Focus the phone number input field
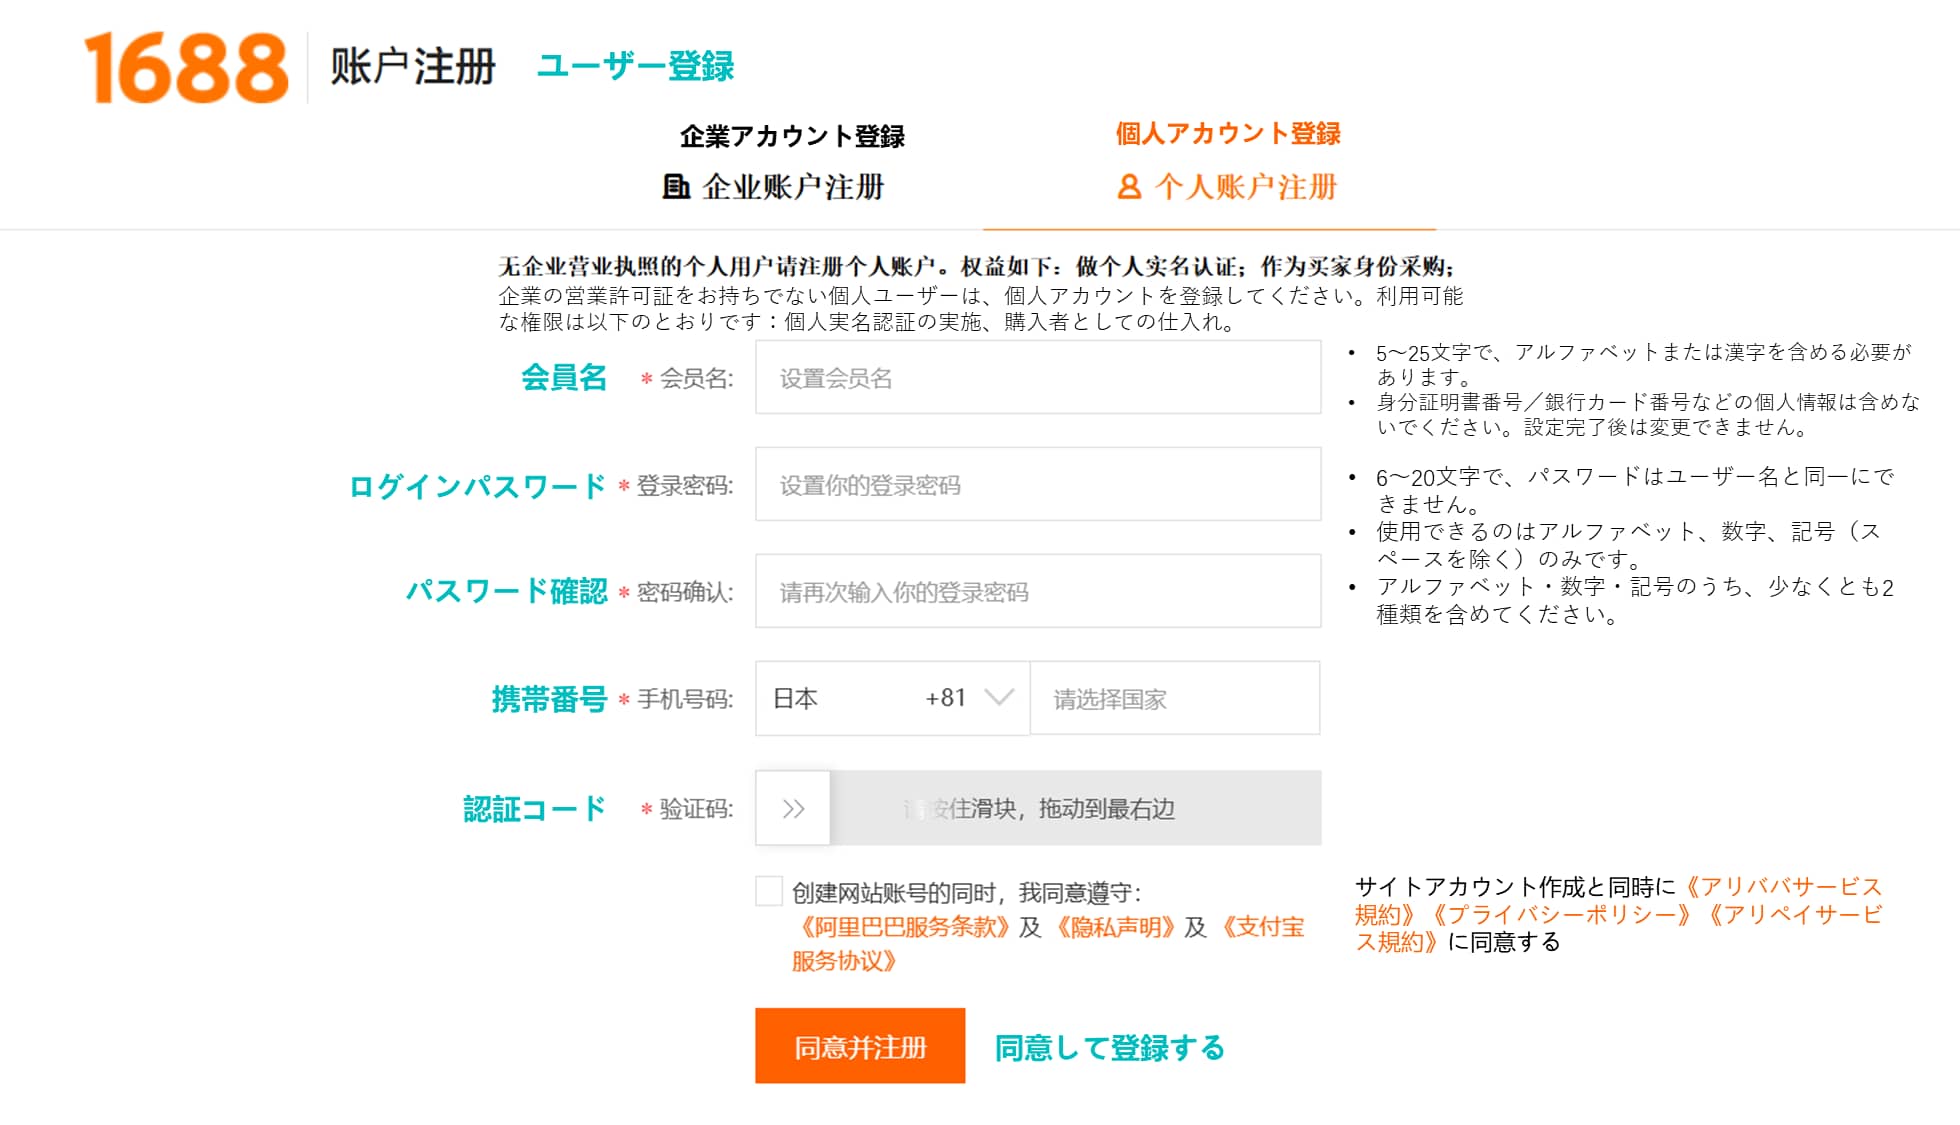The image size is (1960, 1125). click(1174, 699)
